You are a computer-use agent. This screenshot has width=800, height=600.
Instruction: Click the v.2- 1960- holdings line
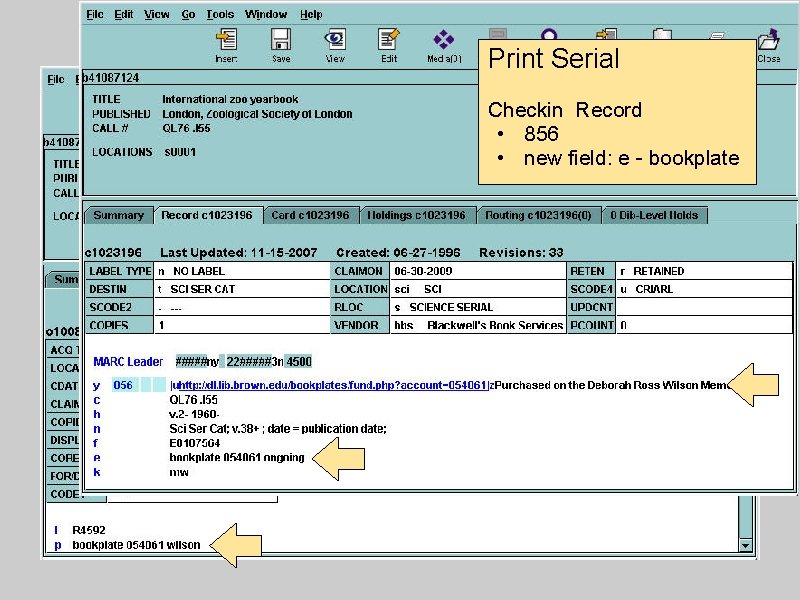(194, 414)
